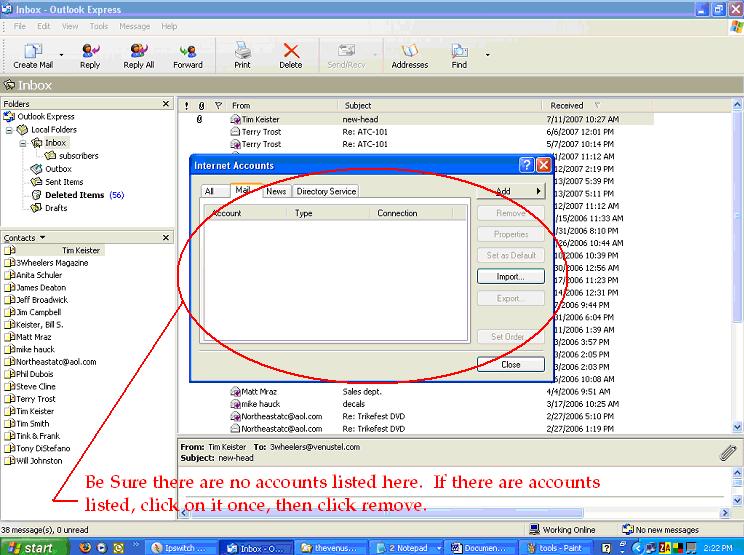Close the Folders pane with X
This screenshot has height=555, width=744.
coord(166,104)
